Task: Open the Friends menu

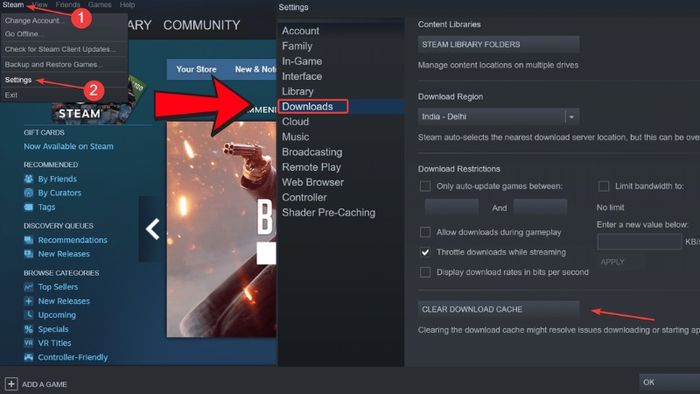Action: point(68,4)
